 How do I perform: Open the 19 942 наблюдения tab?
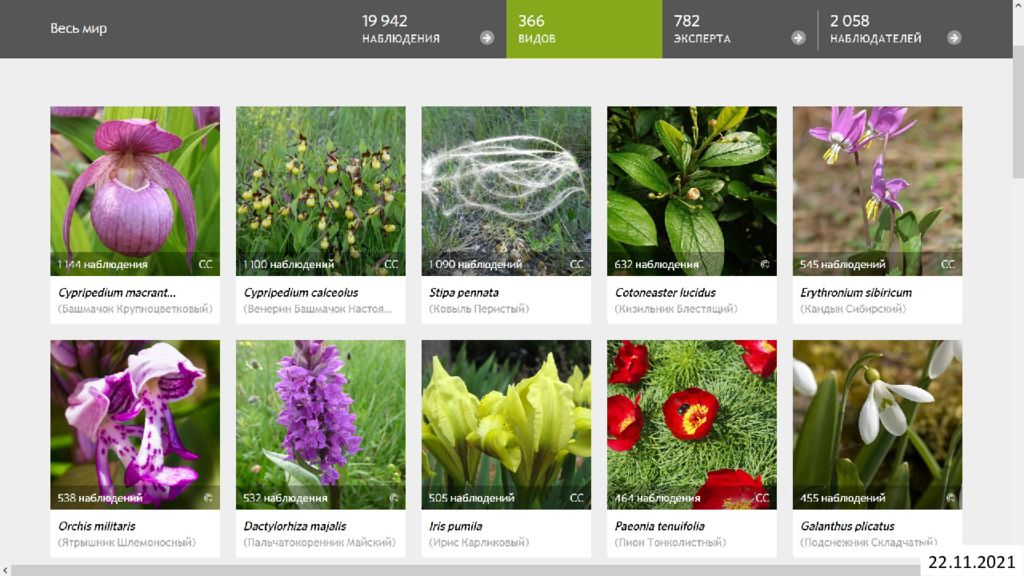coord(428,29)
